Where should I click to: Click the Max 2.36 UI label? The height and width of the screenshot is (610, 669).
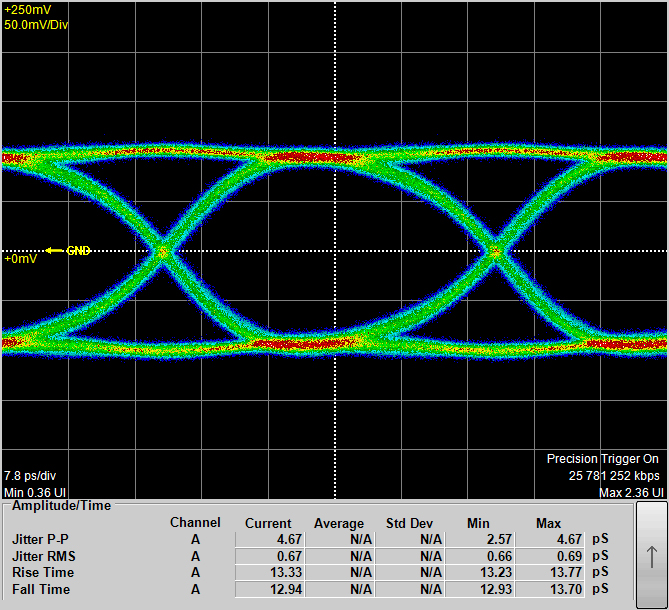[632, 493]
